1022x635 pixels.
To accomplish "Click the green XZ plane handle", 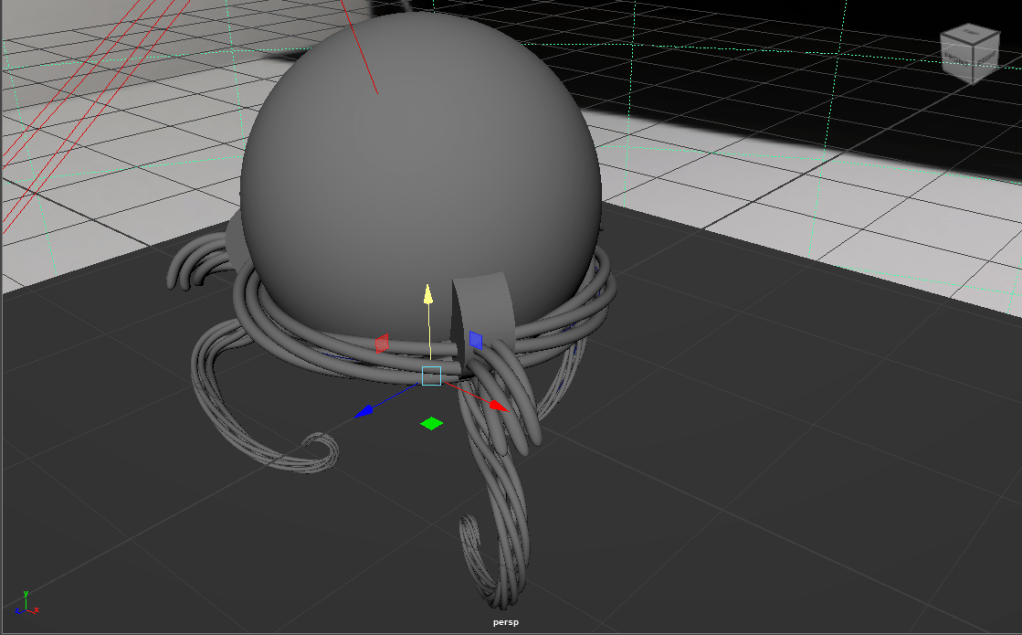I will pos(431,424).
